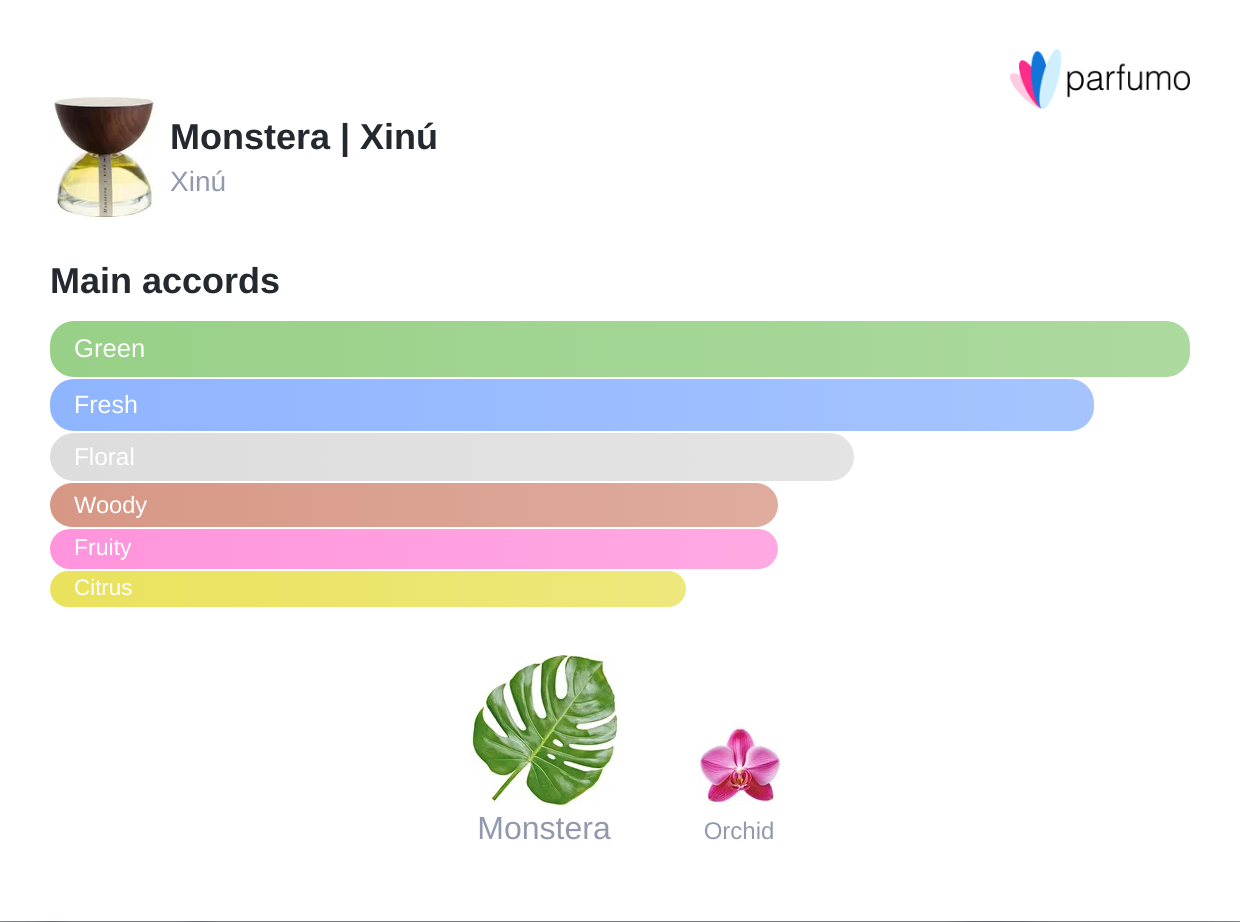Click the Main accords heading
Image resolution: width=1240 pixels, height=922 pixels.
165,281
